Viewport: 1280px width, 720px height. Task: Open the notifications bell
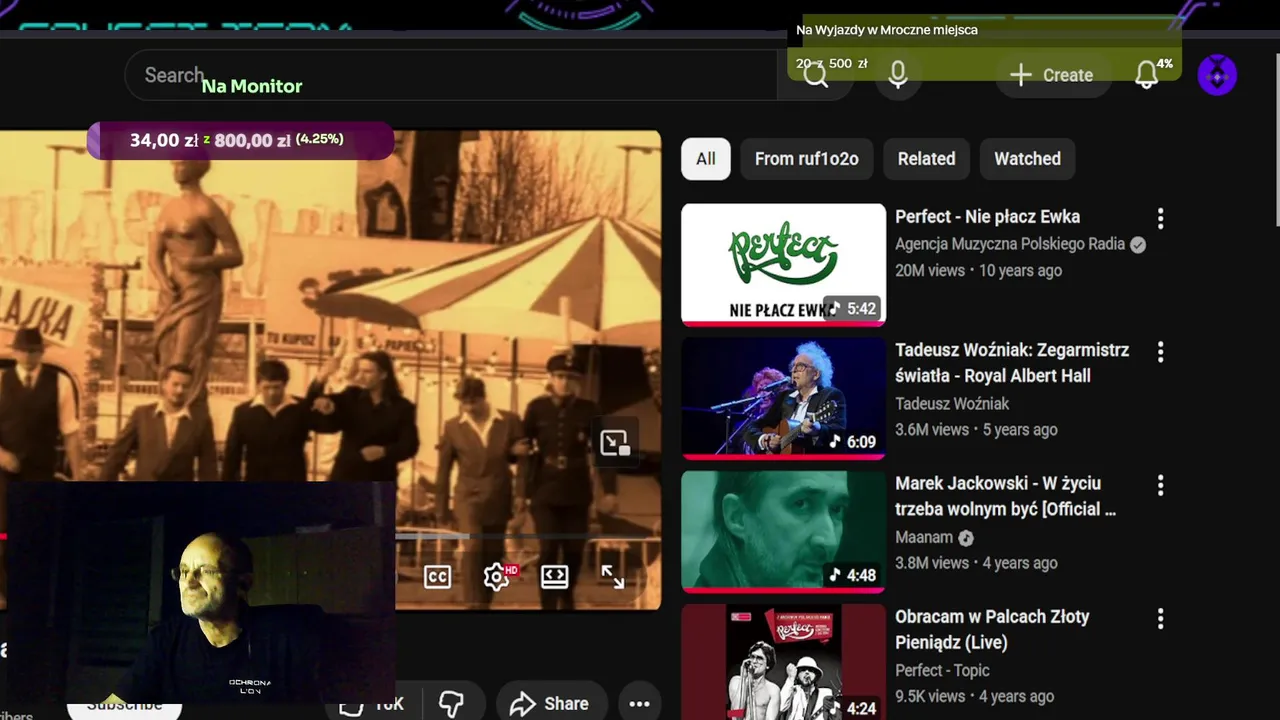[x=1147, y=75]
